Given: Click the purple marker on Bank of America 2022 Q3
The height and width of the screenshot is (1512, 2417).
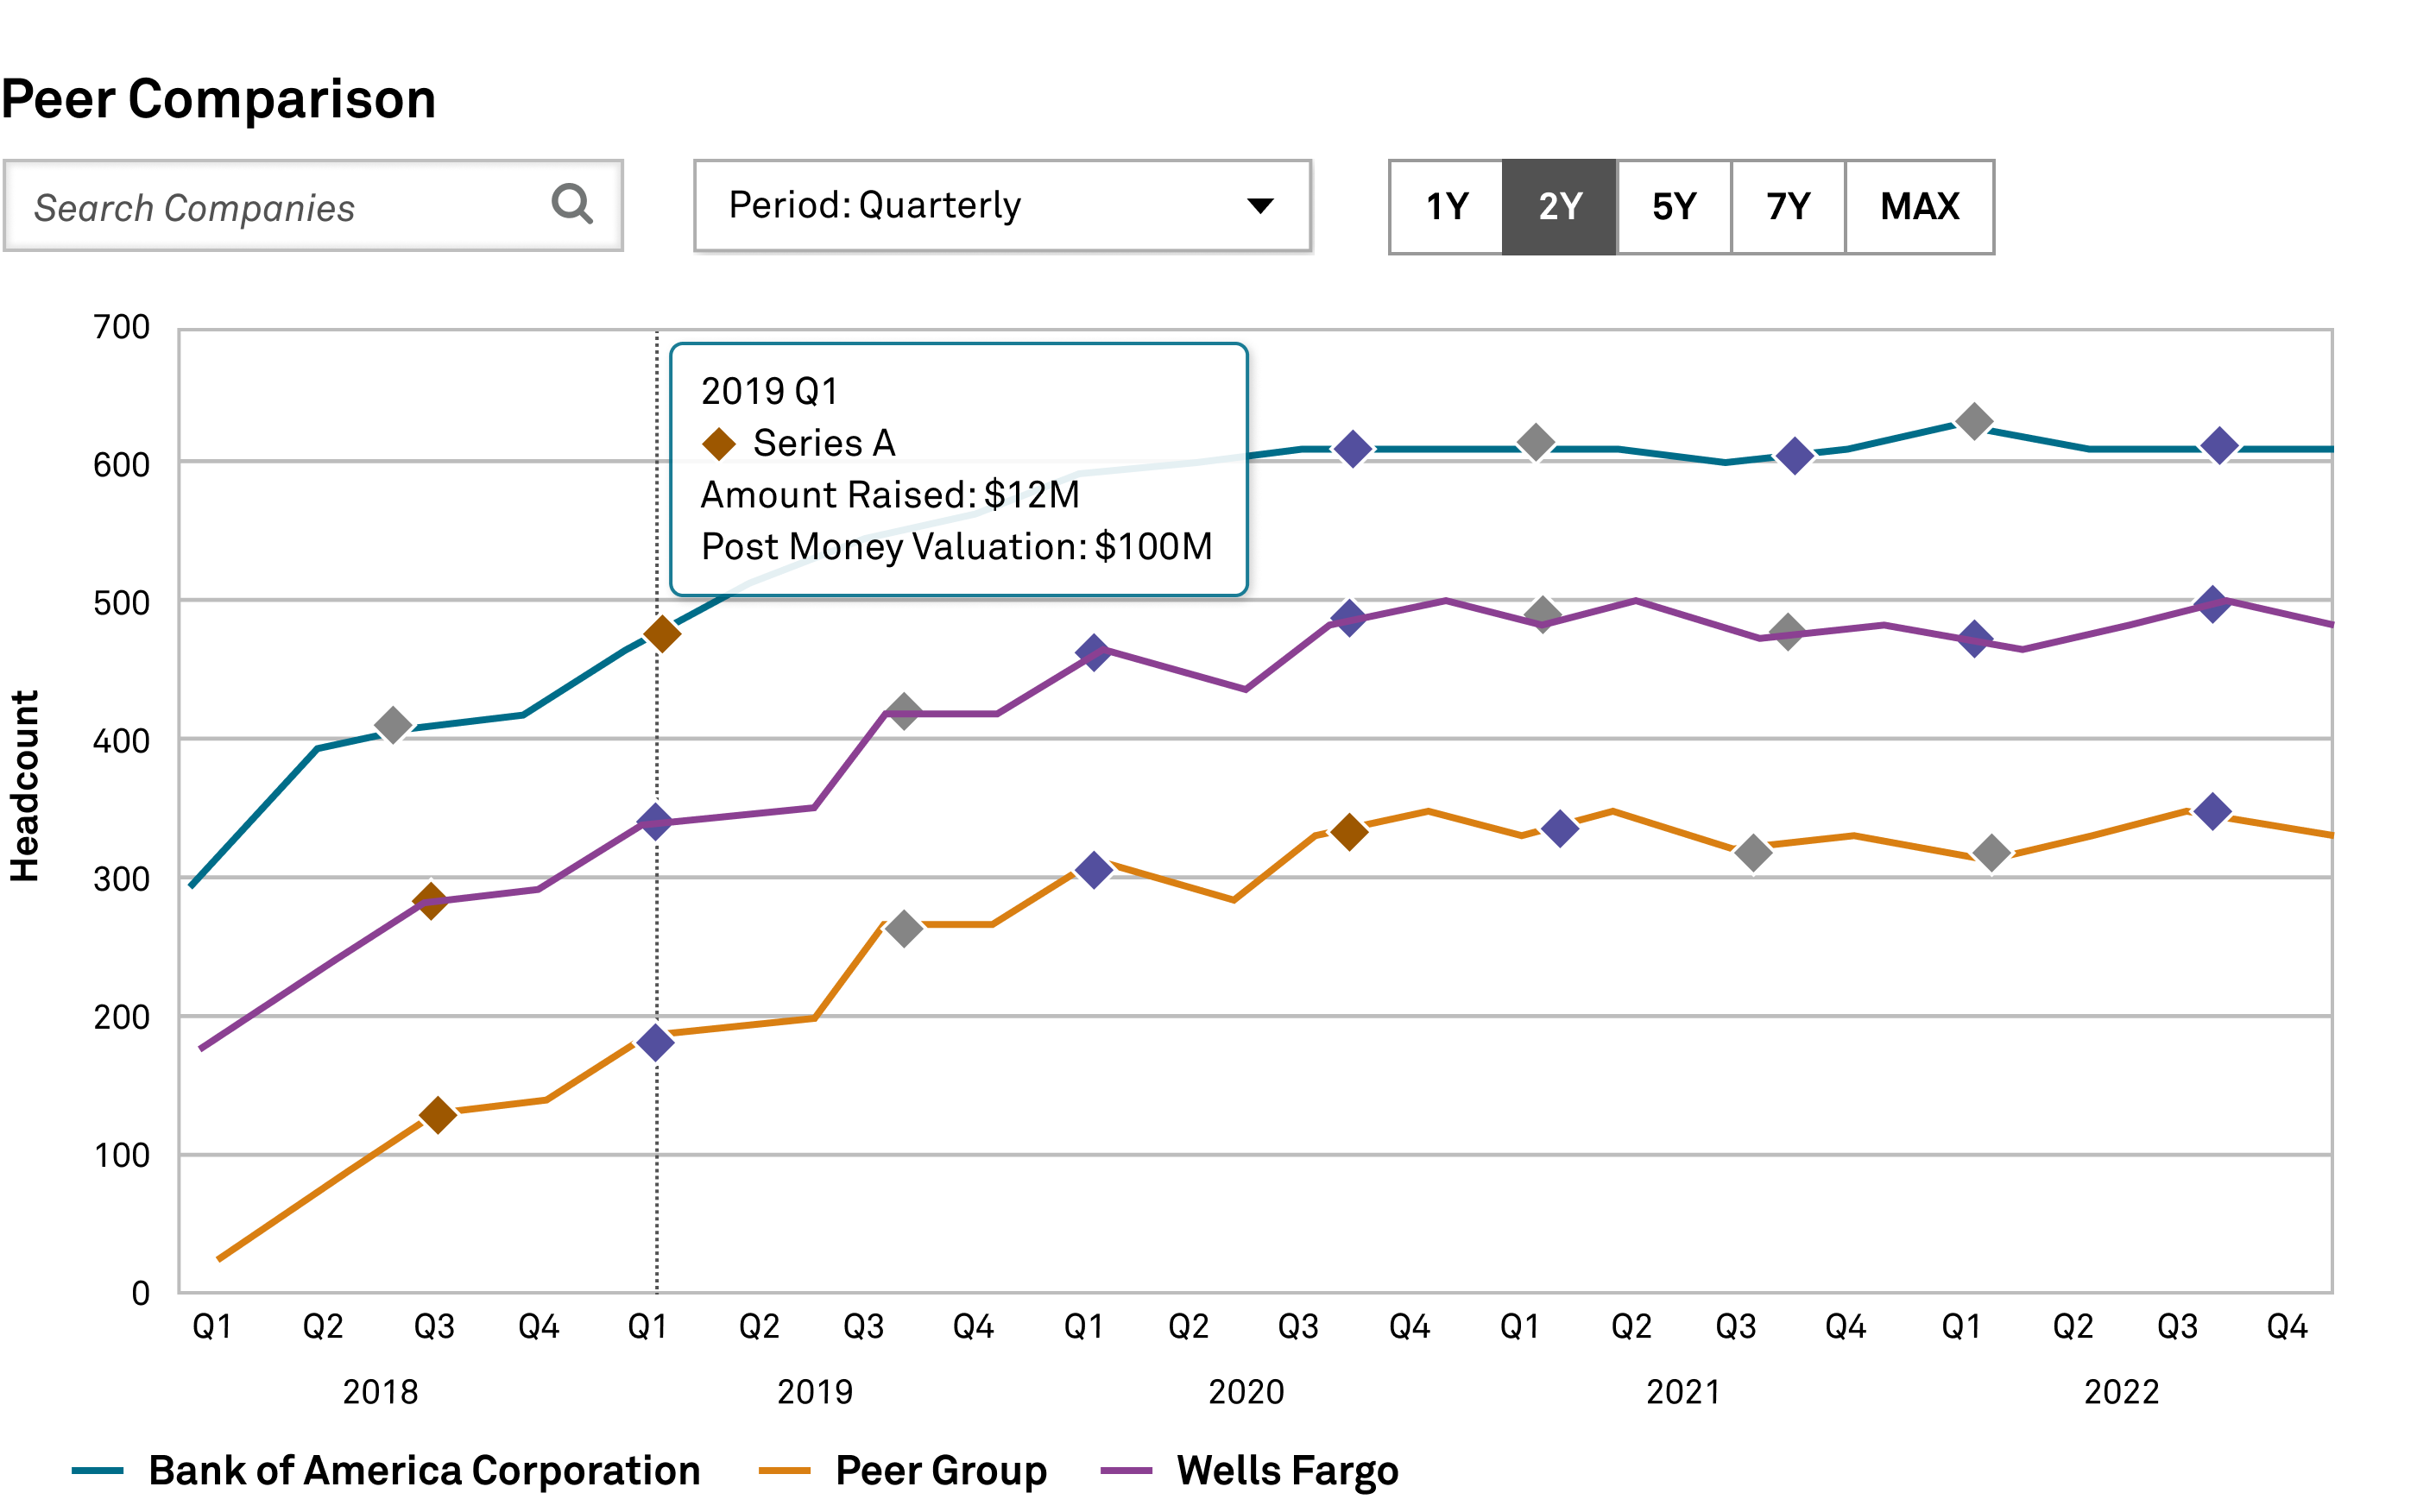Looking at the screenshot, I should (x=2219, y=446).
